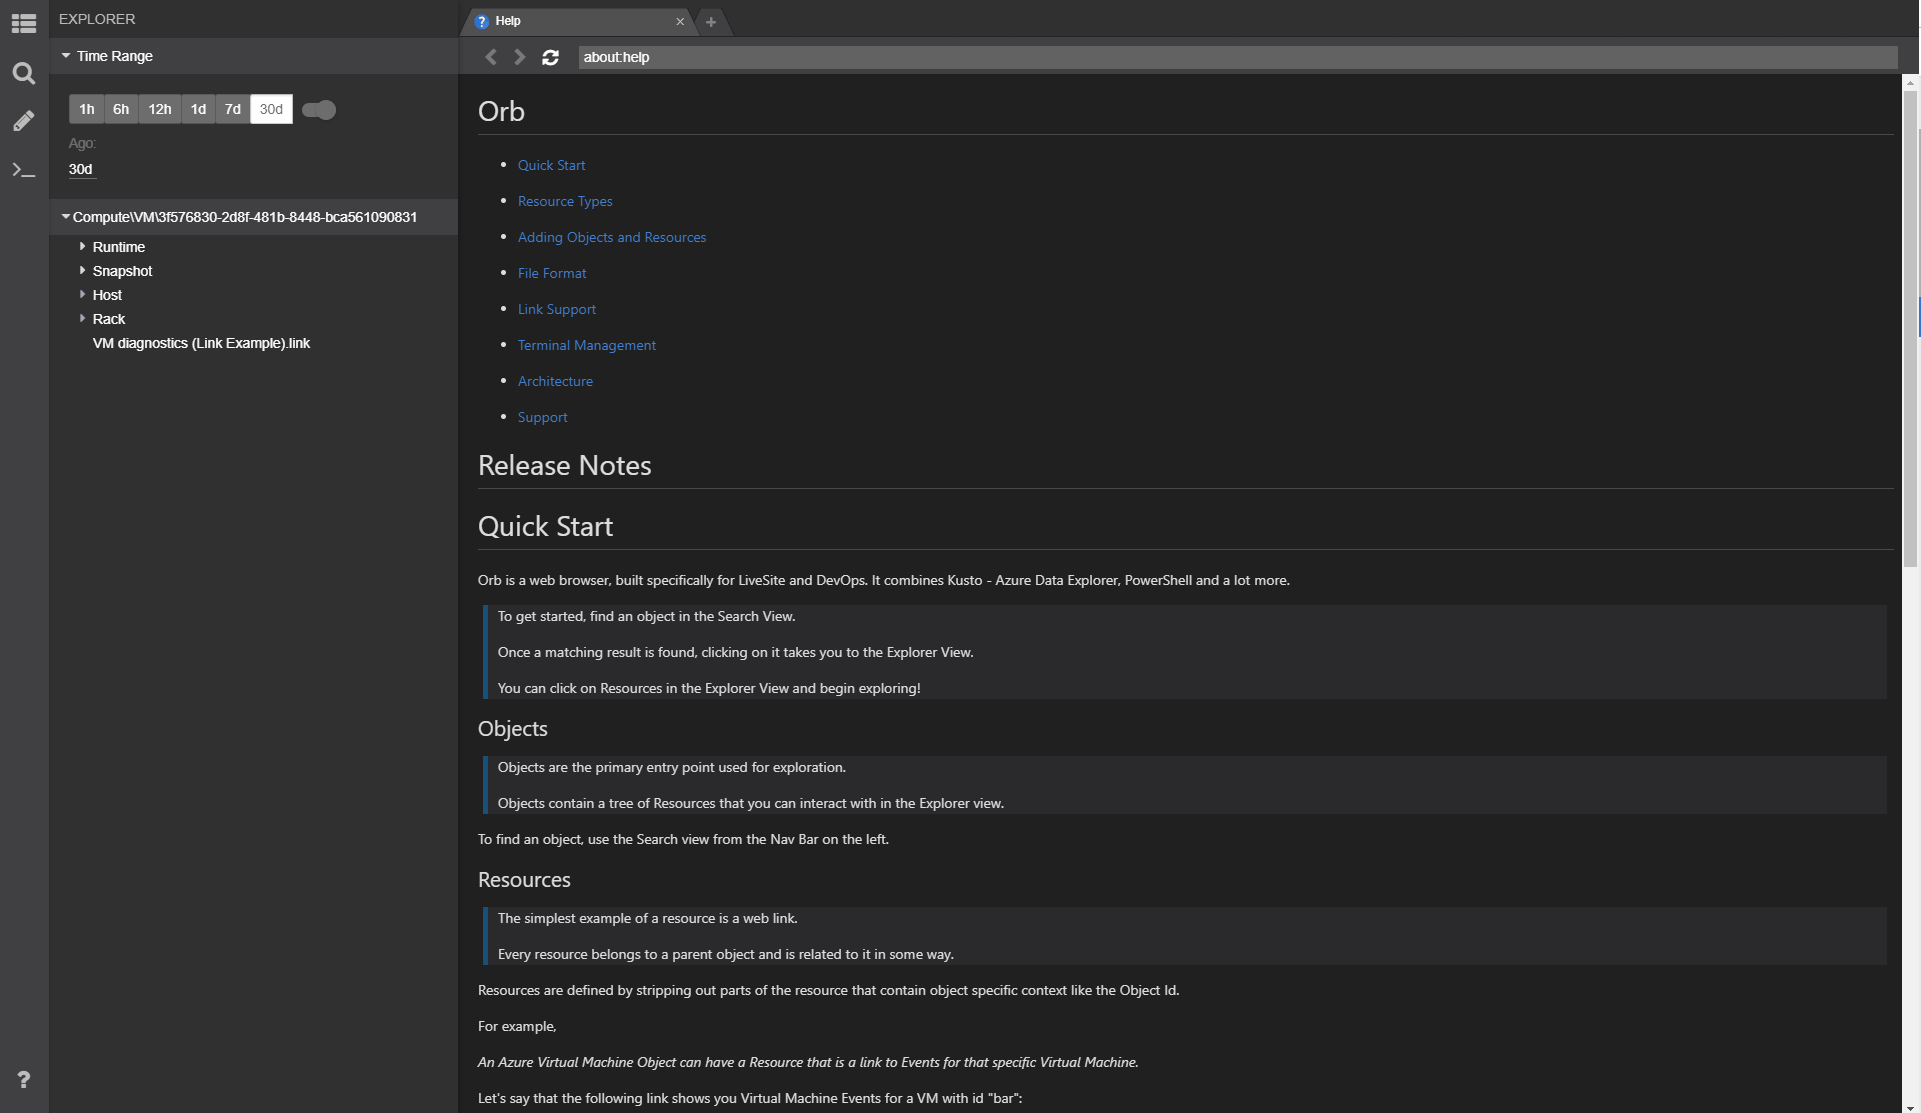Expand the Rack tree item
Image resolution: width=1921 pixels, height=1113 pixels.
[82, 318]
